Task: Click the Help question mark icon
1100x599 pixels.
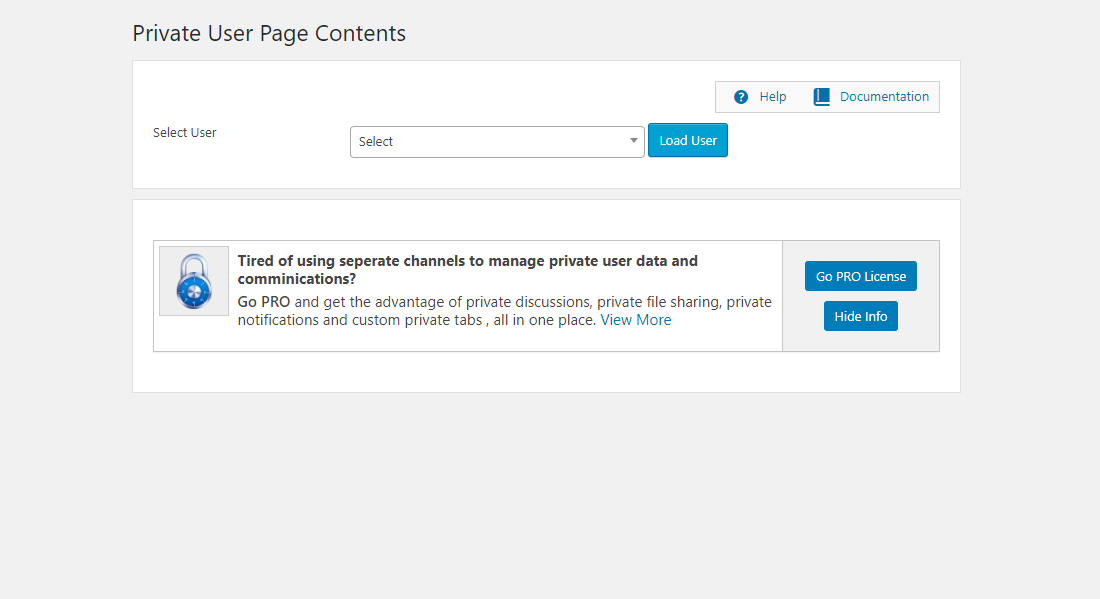Action: pos(741,97)
